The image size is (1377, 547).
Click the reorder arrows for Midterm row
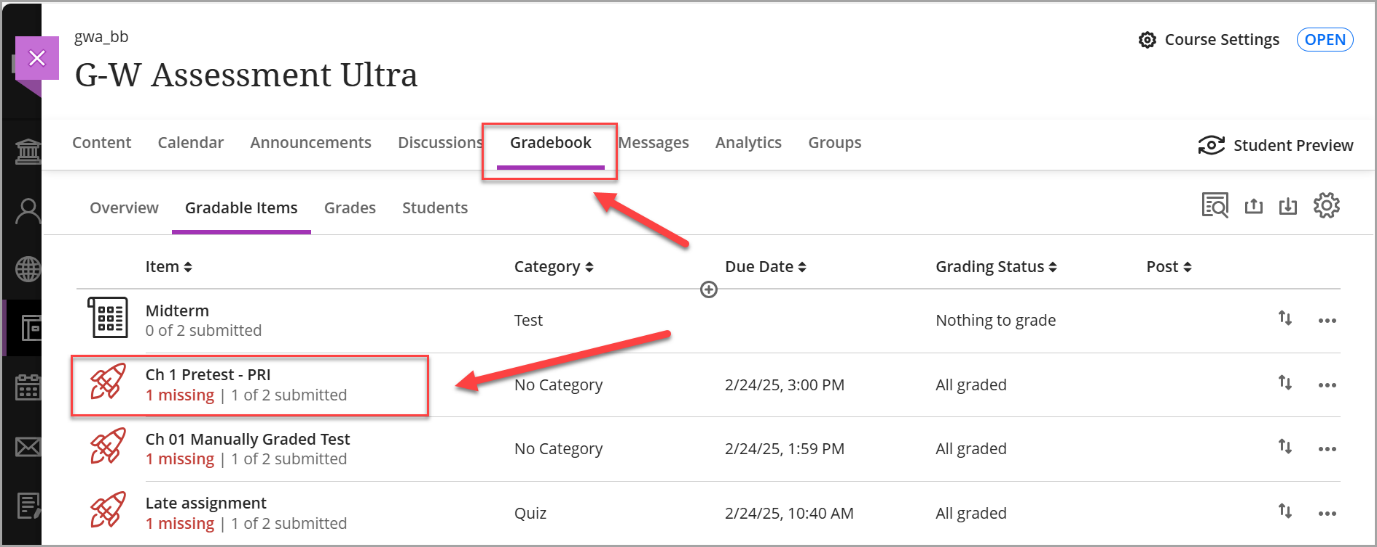[x=1285, y=318]
